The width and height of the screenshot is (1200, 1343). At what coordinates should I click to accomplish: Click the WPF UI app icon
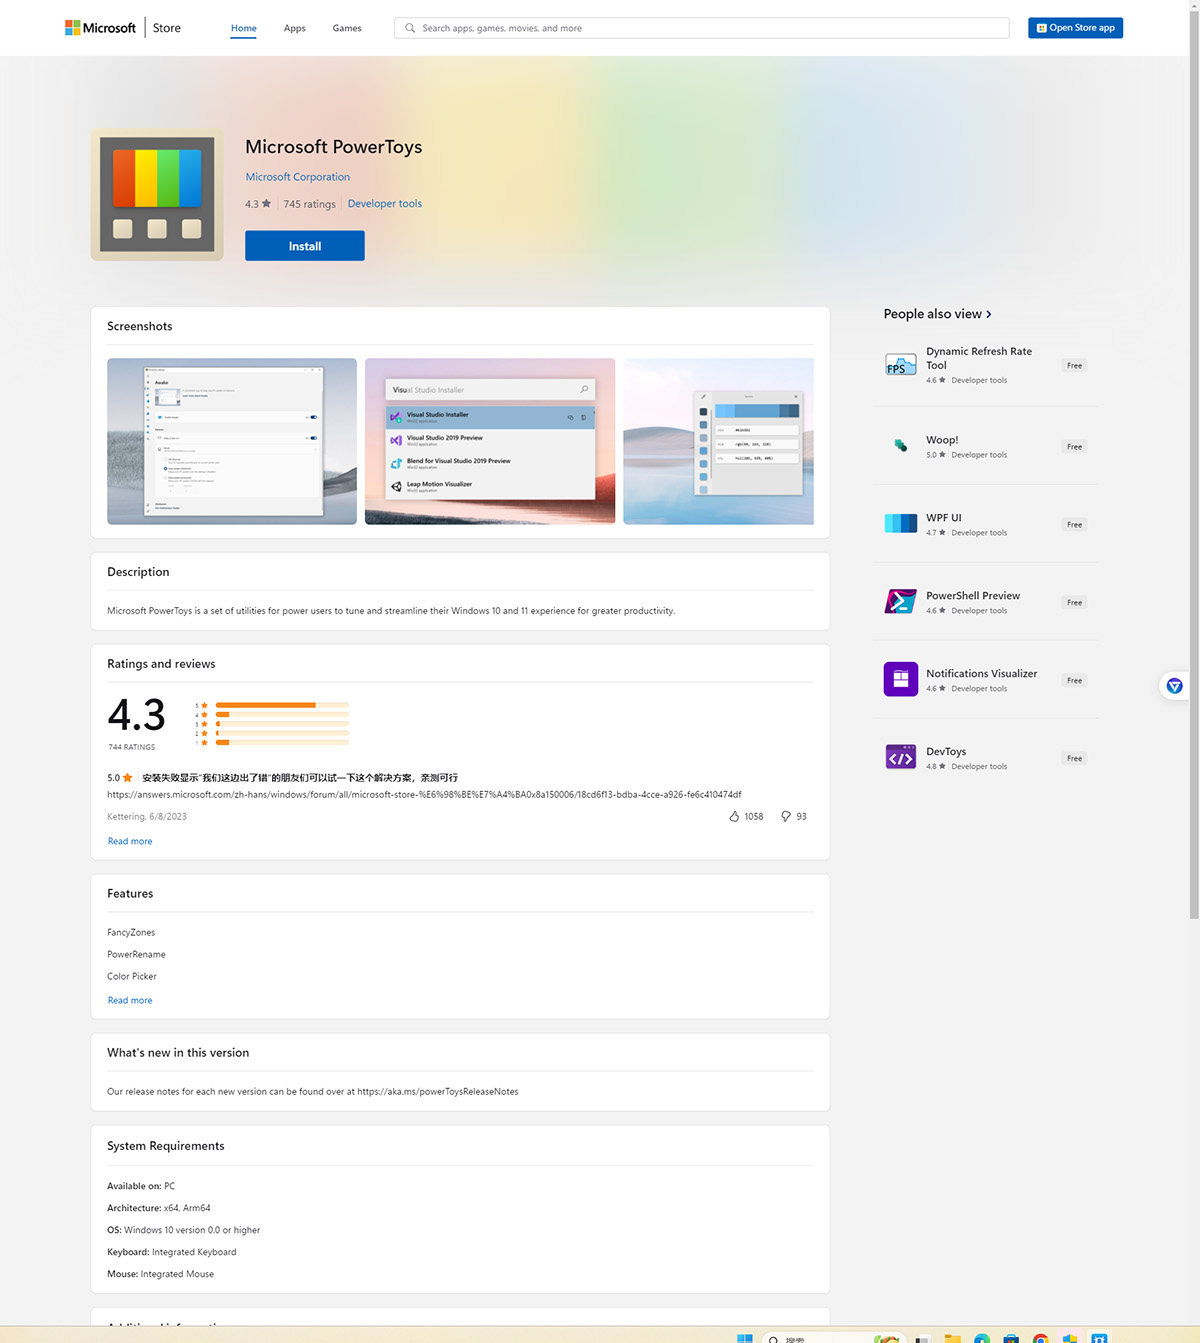tap(901, 523)
